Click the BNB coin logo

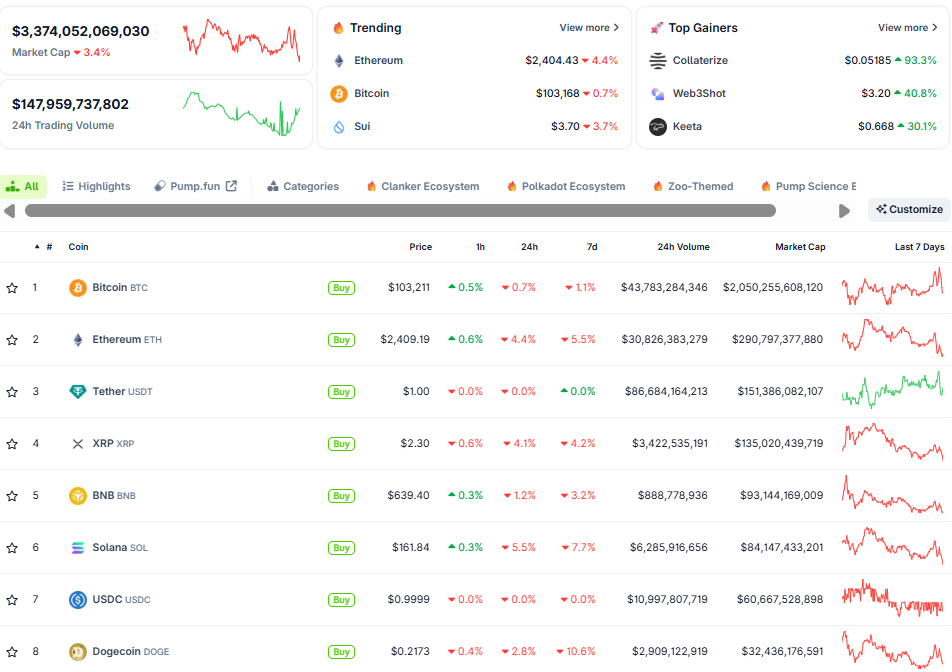coord(77,496)
